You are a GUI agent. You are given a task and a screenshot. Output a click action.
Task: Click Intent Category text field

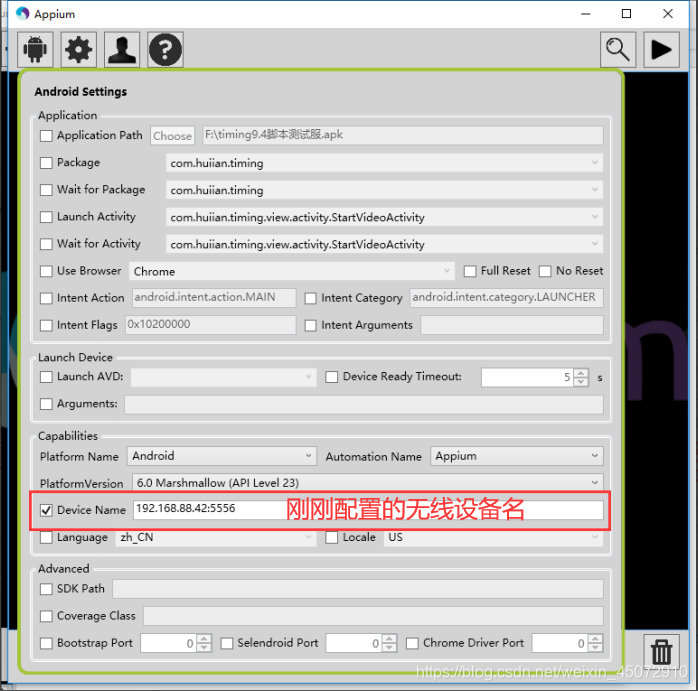click(x=507, y=298)
